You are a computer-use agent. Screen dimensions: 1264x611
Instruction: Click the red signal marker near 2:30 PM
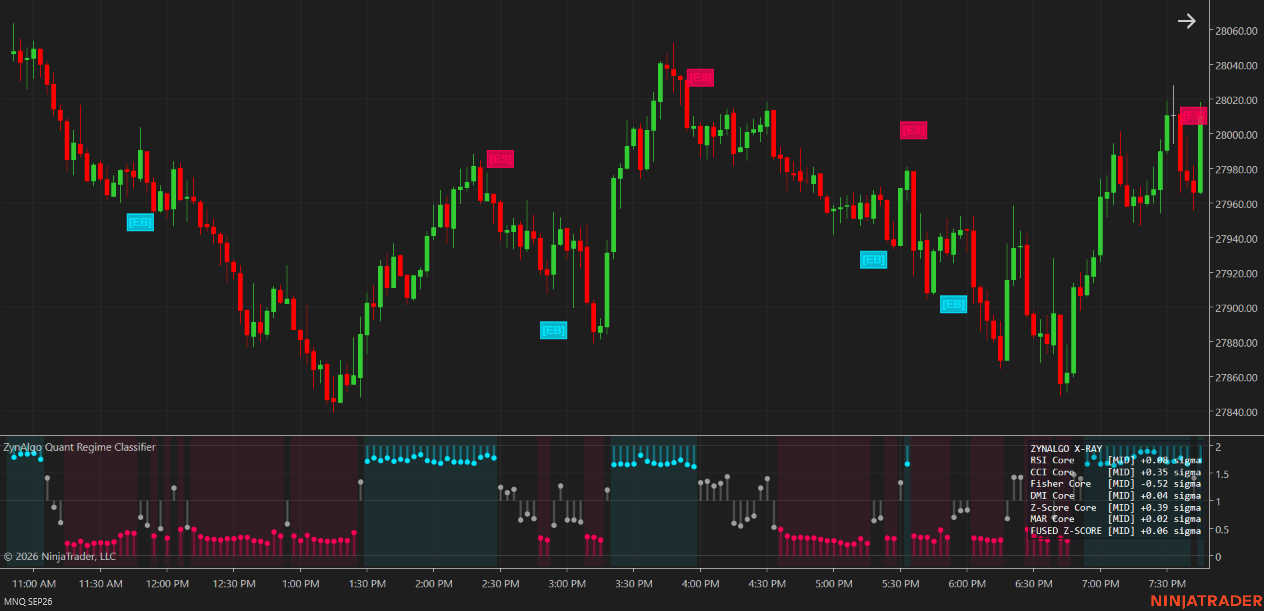click(500, 159)
